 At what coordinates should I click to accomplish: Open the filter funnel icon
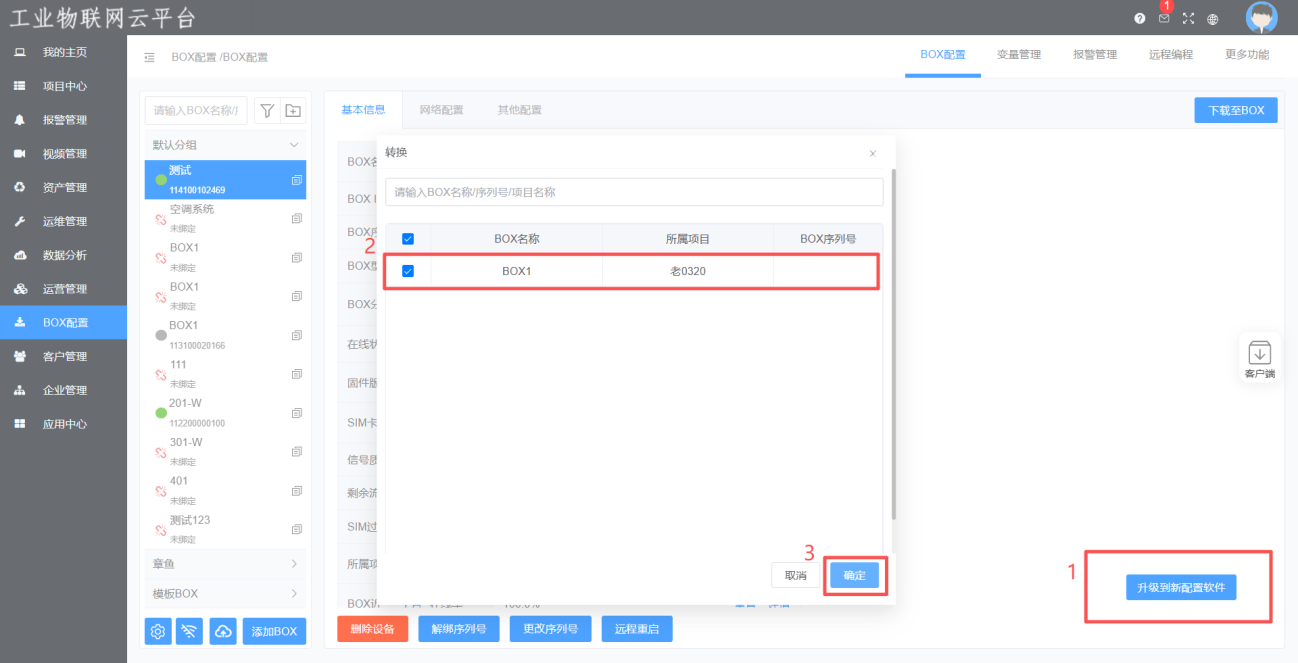267,111
